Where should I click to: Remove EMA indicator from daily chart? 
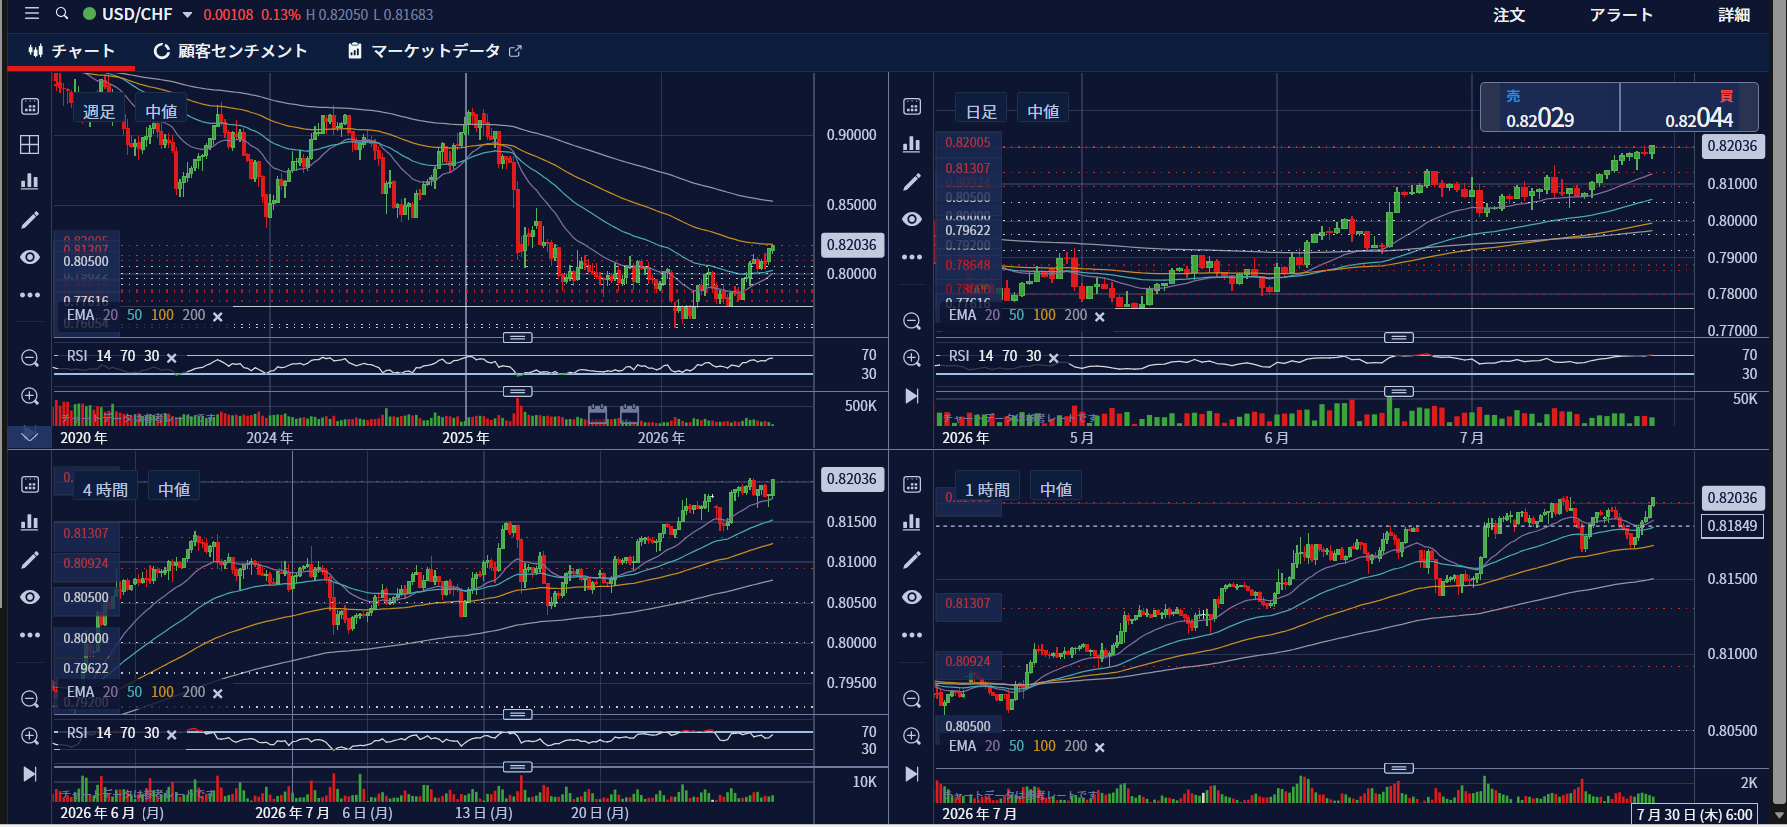[1100, 317]
